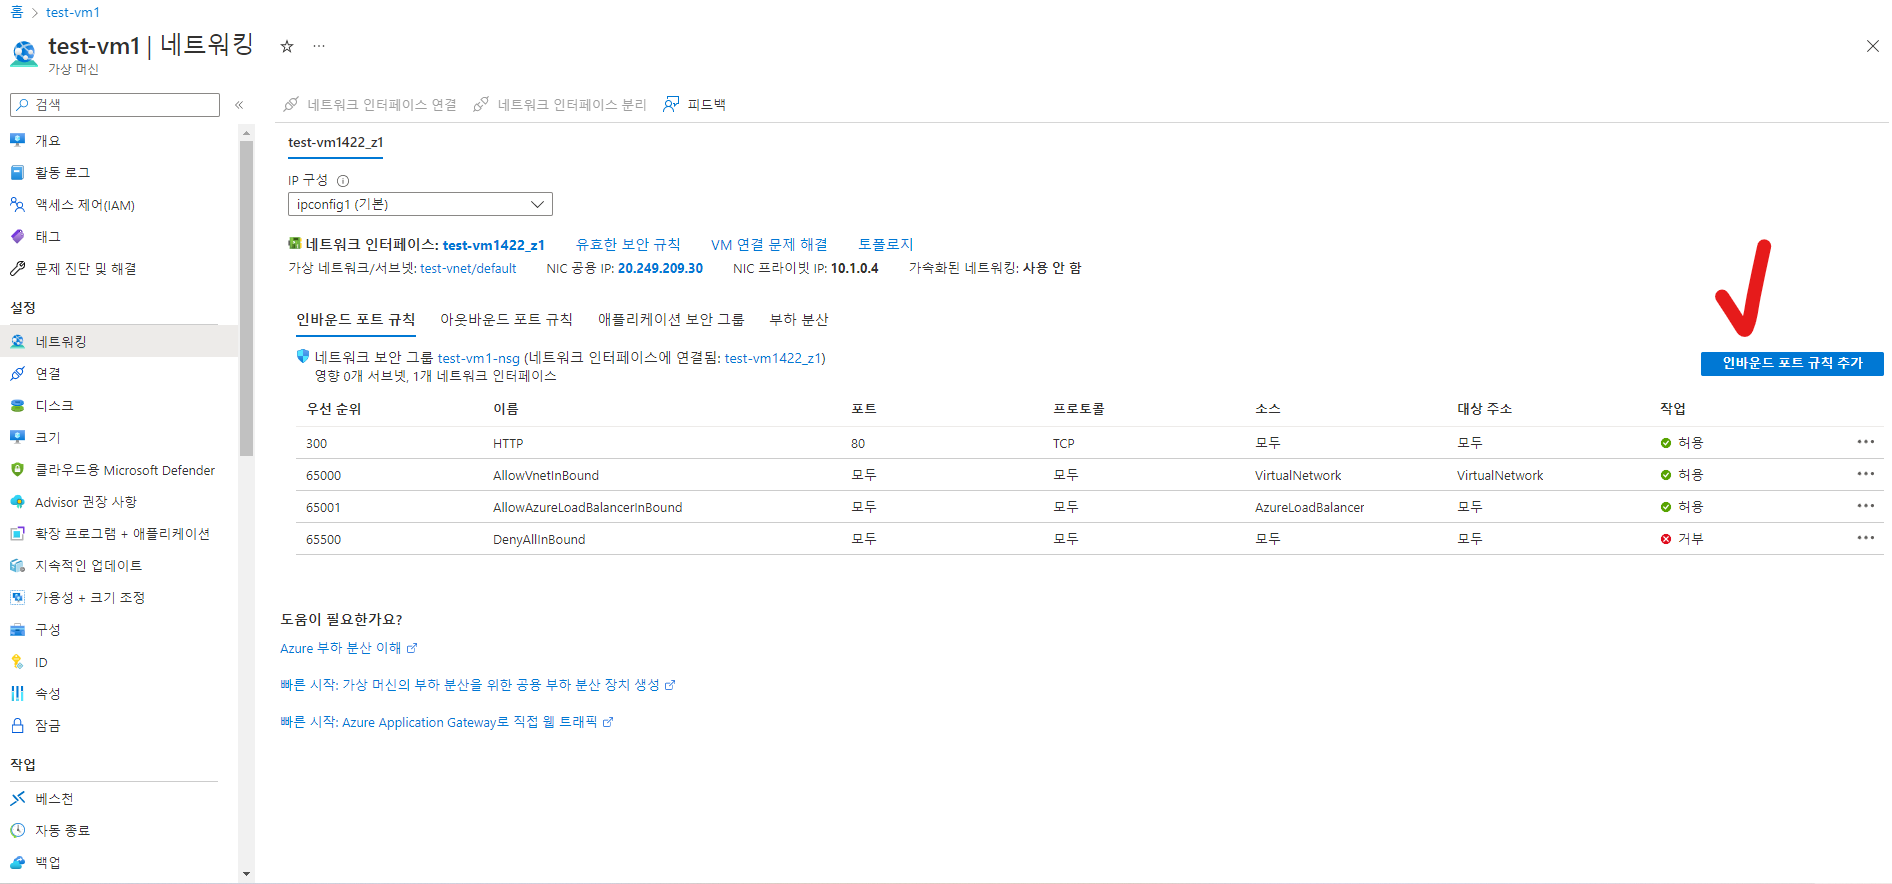
Task: Click the 디스크 icon in the sidebar
Action: [17, 405]
